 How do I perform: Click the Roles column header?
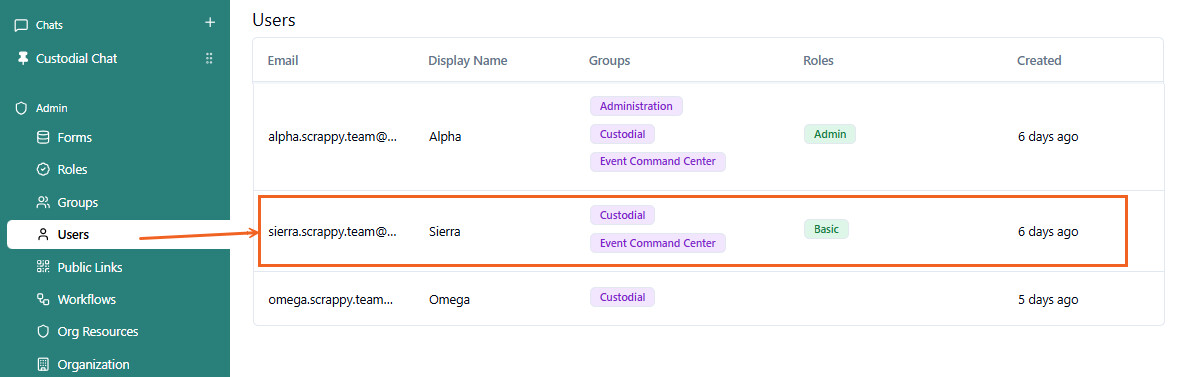click(x=819, y=60)
